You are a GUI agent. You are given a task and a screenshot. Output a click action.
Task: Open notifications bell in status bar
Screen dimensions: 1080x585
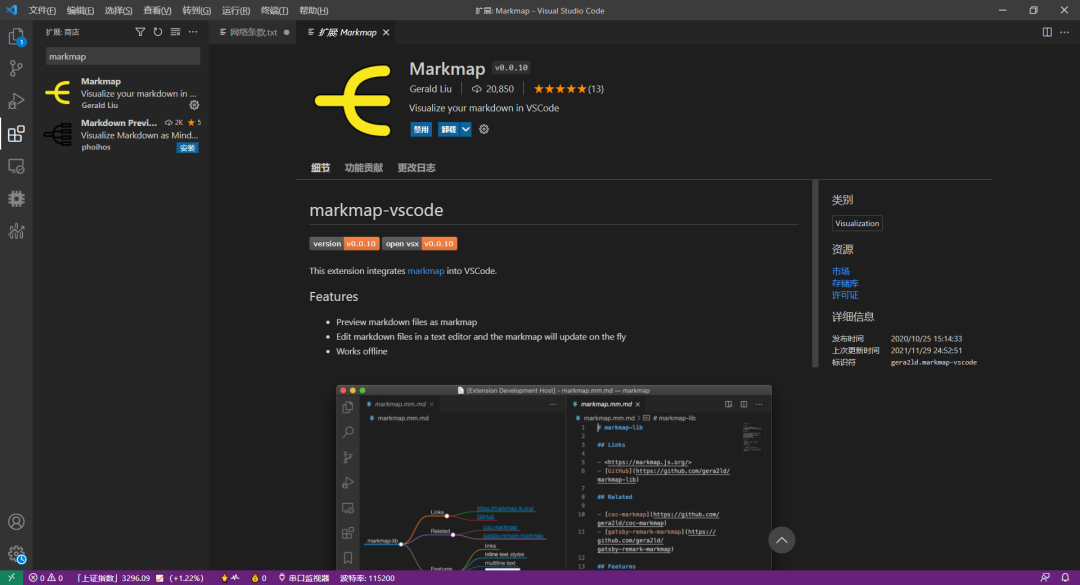1066,577
